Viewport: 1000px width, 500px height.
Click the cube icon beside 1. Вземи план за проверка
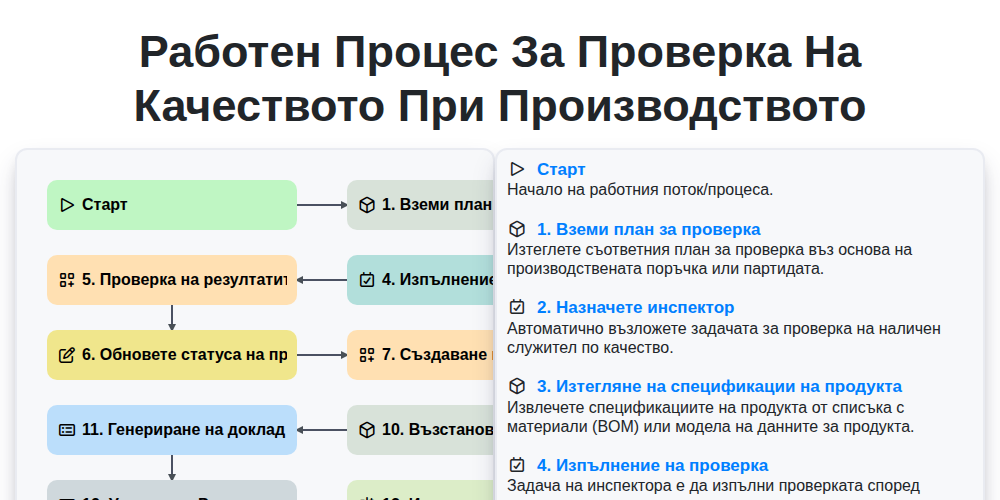(x=517, y=229)
